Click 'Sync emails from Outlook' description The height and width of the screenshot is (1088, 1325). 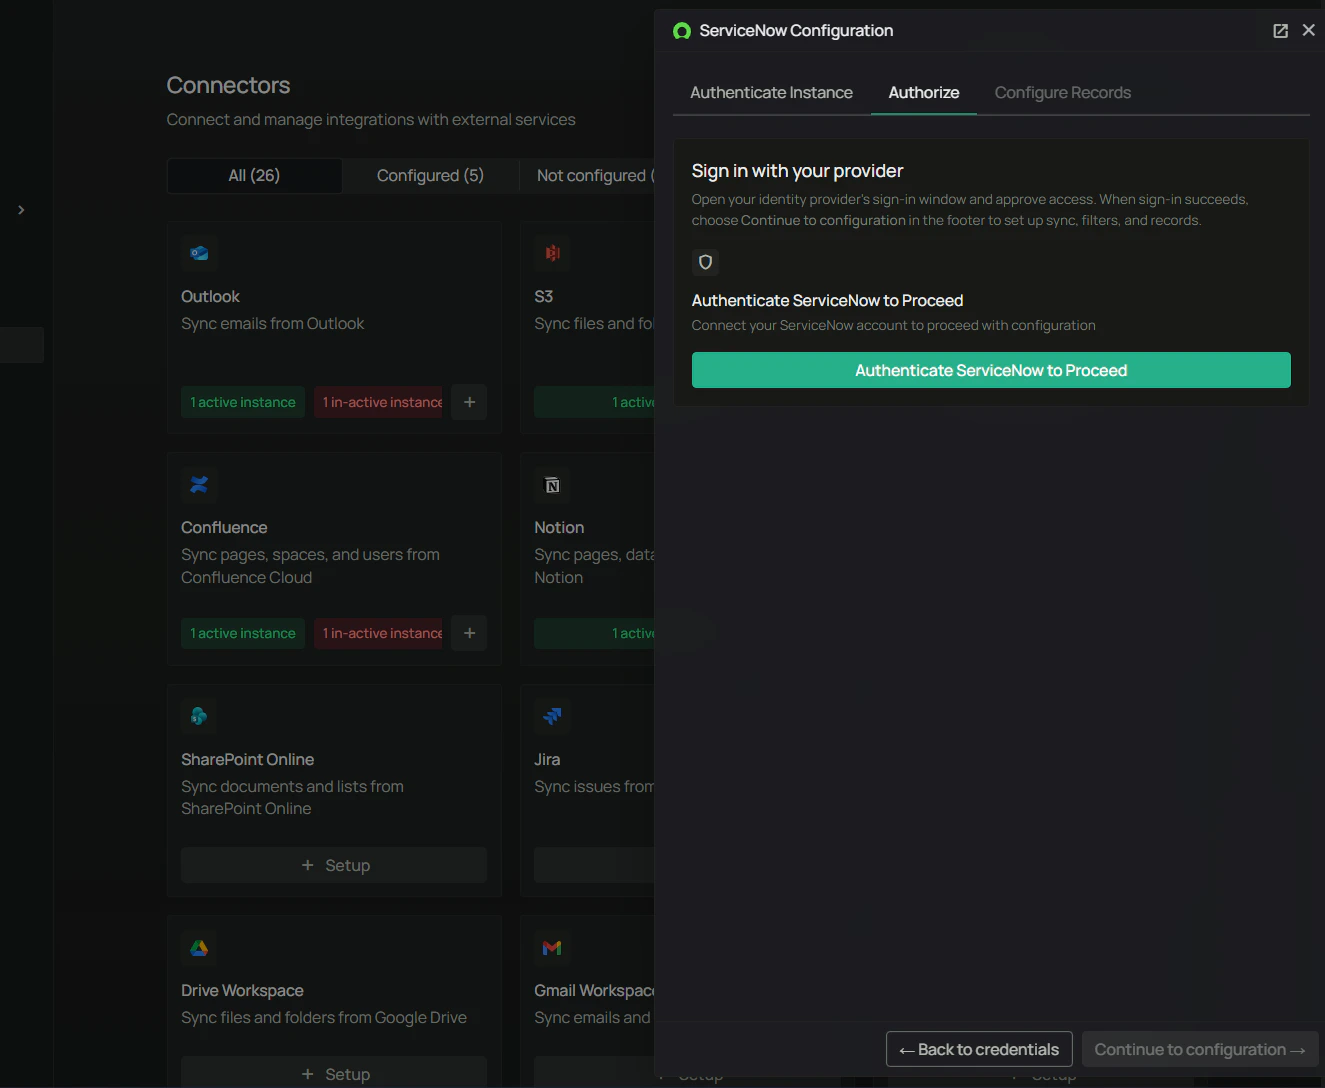coord(272,323)
